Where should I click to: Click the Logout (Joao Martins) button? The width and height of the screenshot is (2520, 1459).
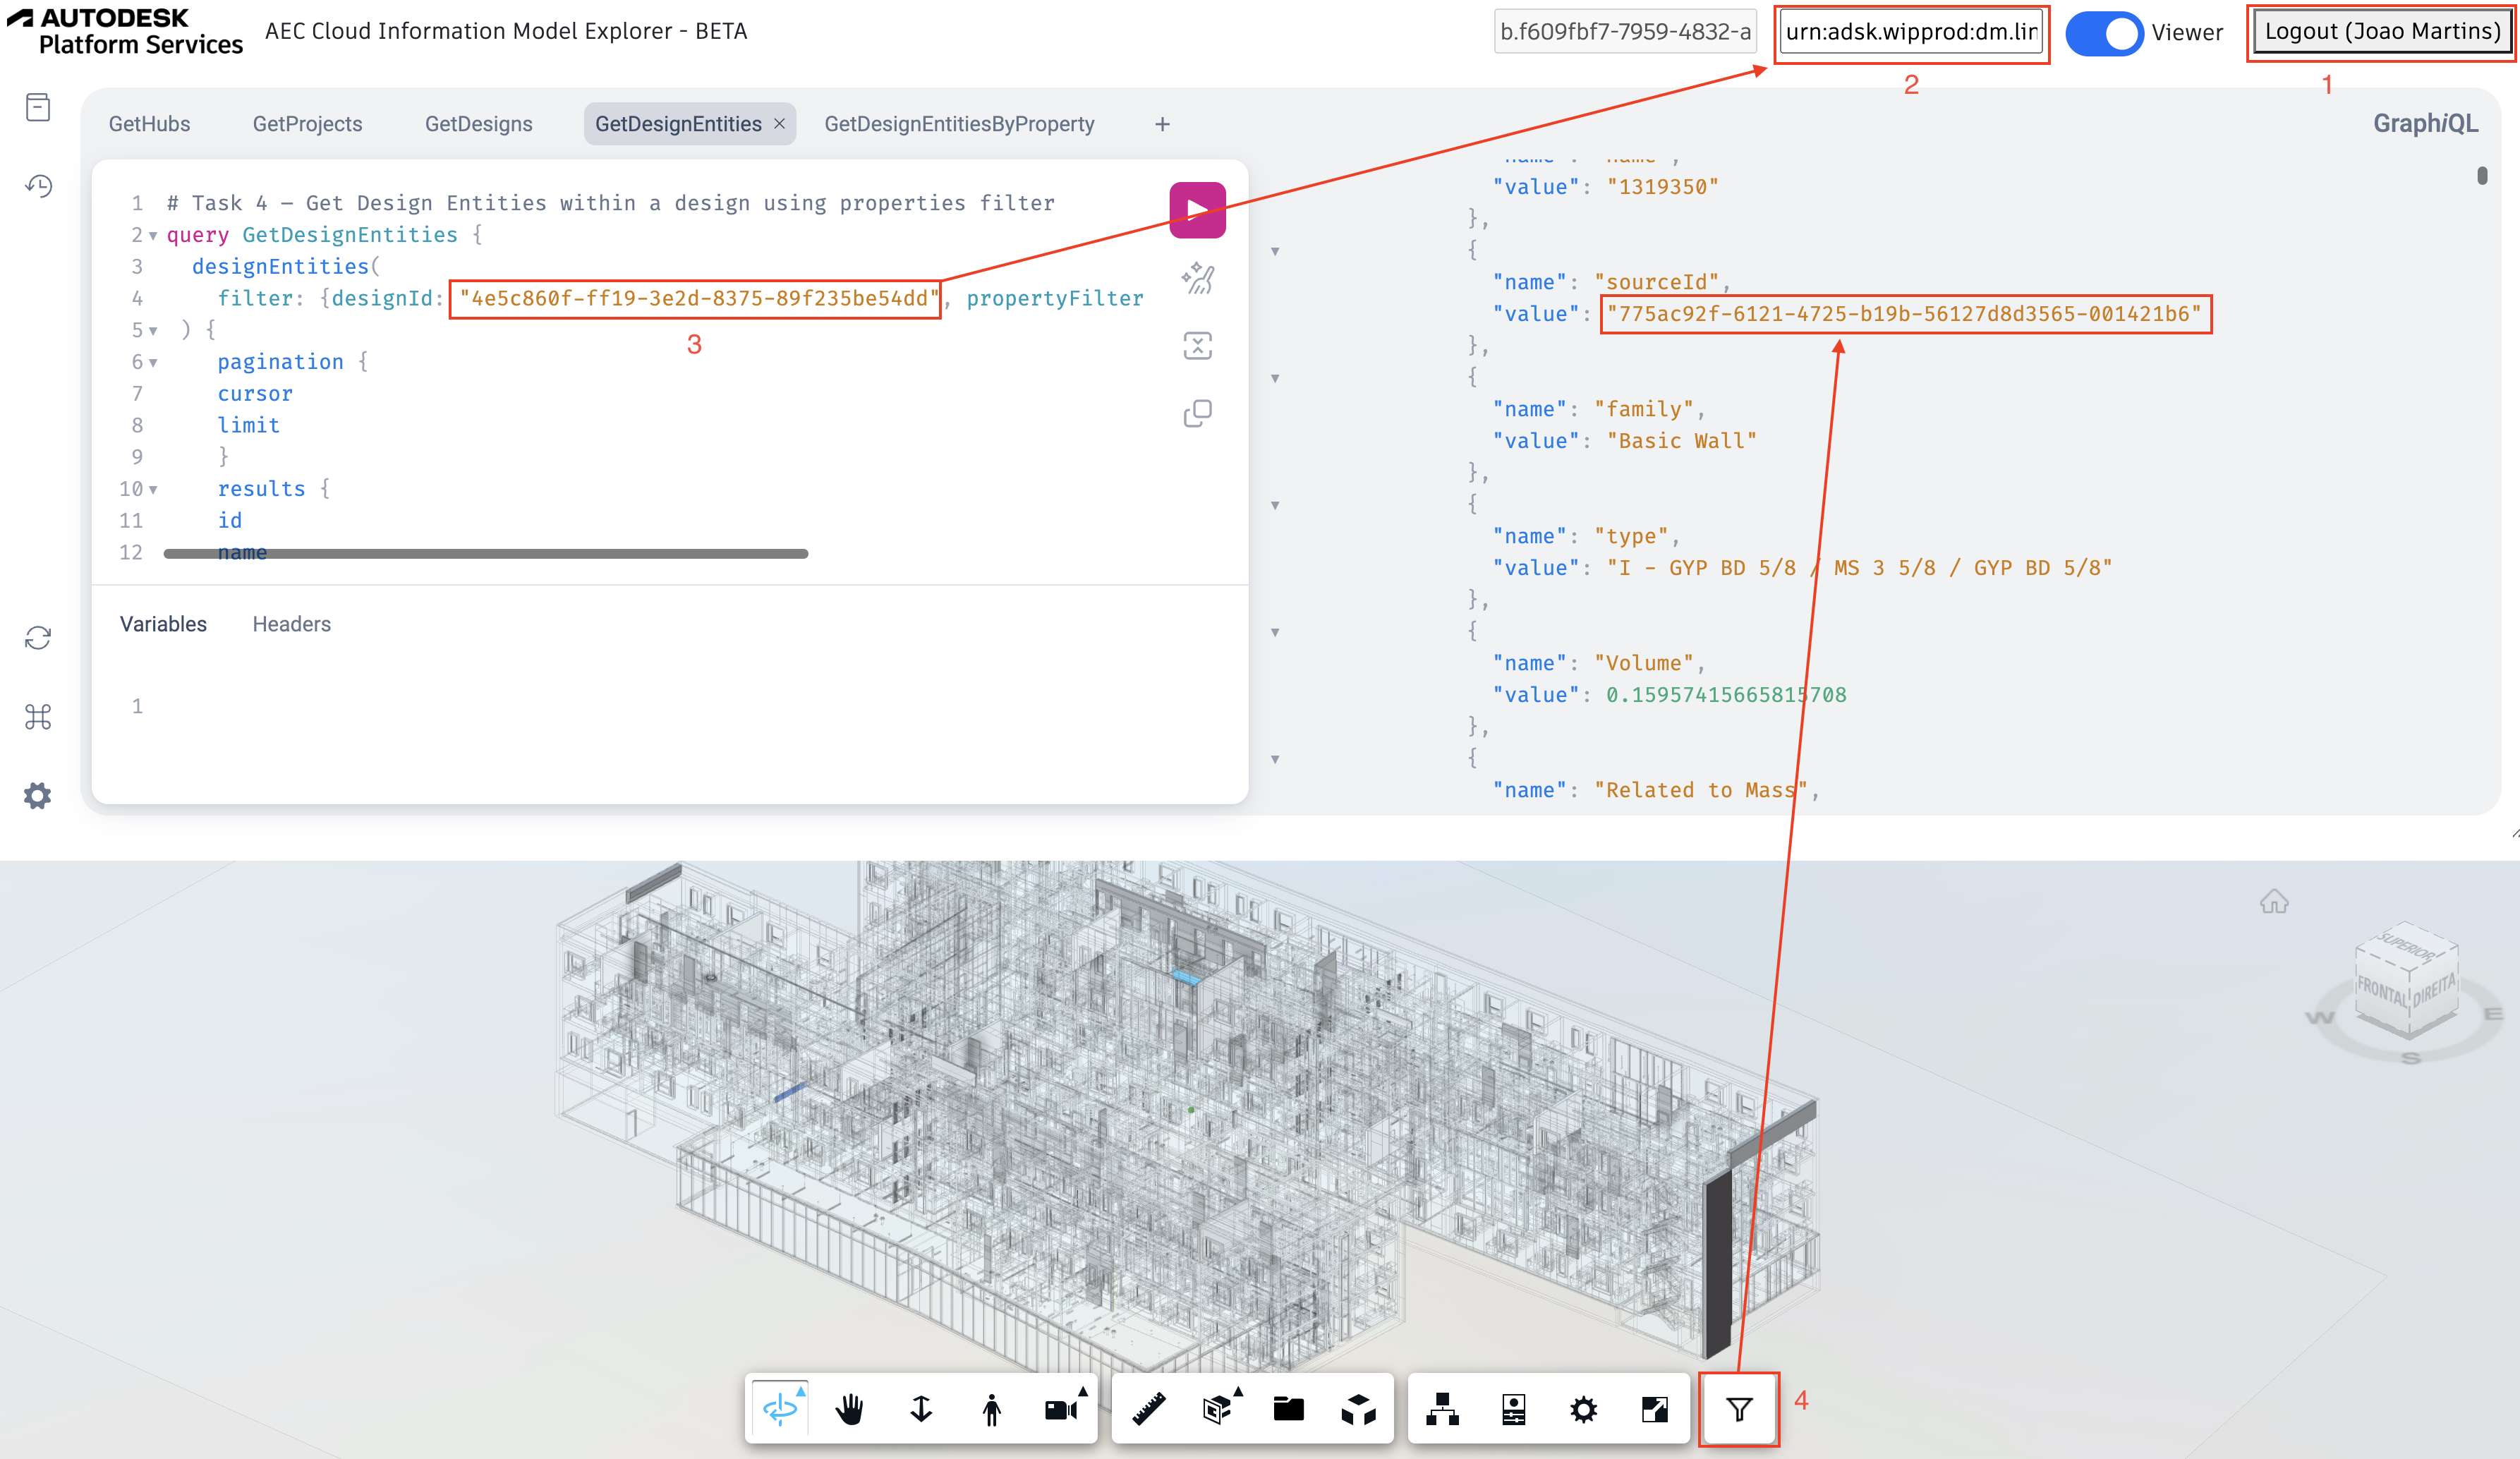[x=2381, y=32]
